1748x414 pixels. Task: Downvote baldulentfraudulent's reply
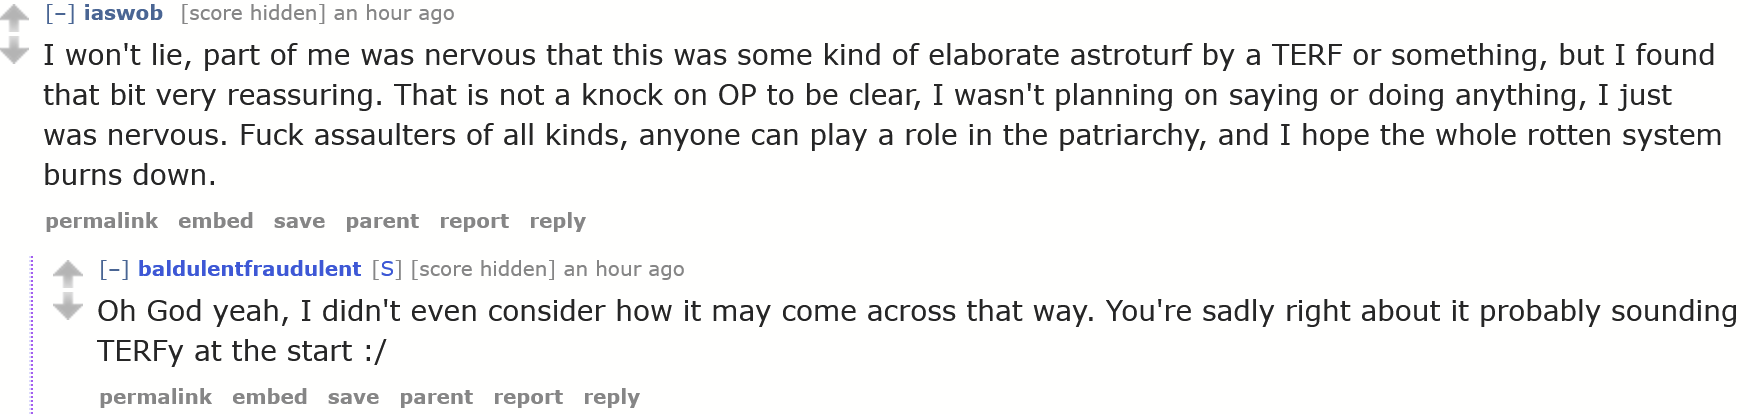click(68, 306)
